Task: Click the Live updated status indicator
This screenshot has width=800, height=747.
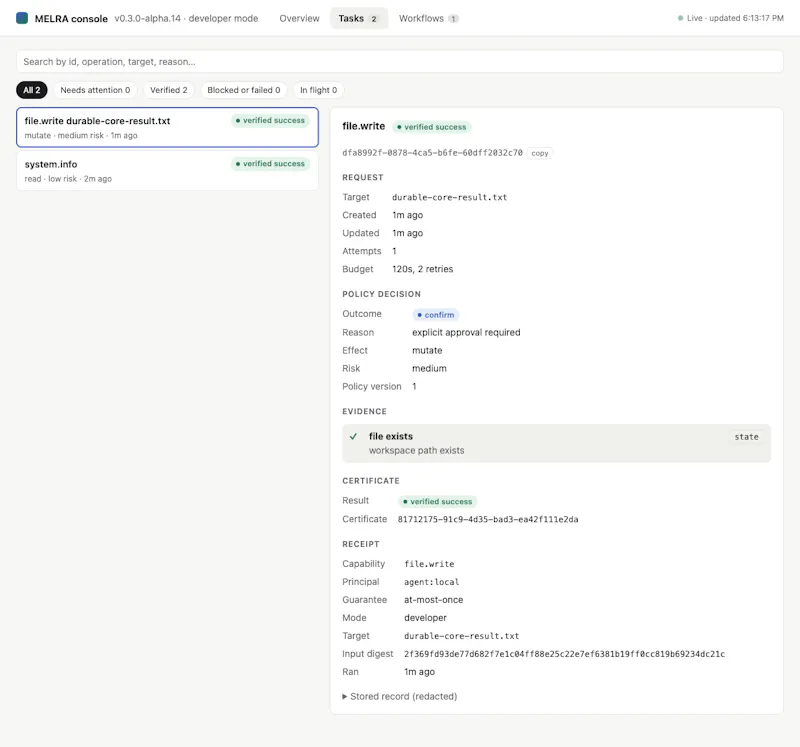Action: 730,18
